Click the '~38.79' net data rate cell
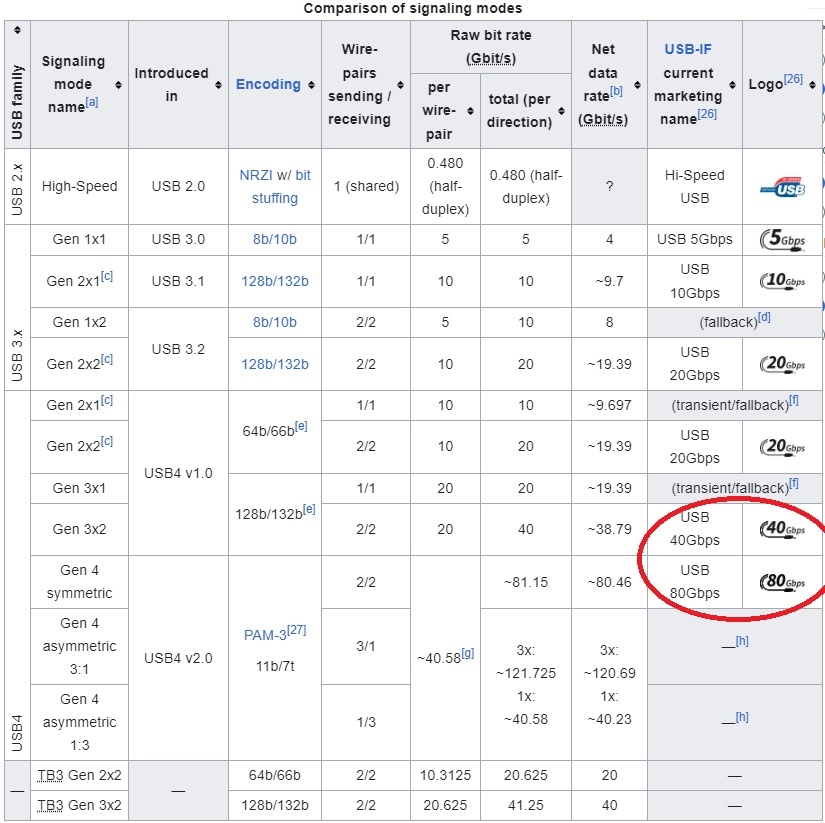This screenshot has height=823, width=825. [x=609, y=529]
